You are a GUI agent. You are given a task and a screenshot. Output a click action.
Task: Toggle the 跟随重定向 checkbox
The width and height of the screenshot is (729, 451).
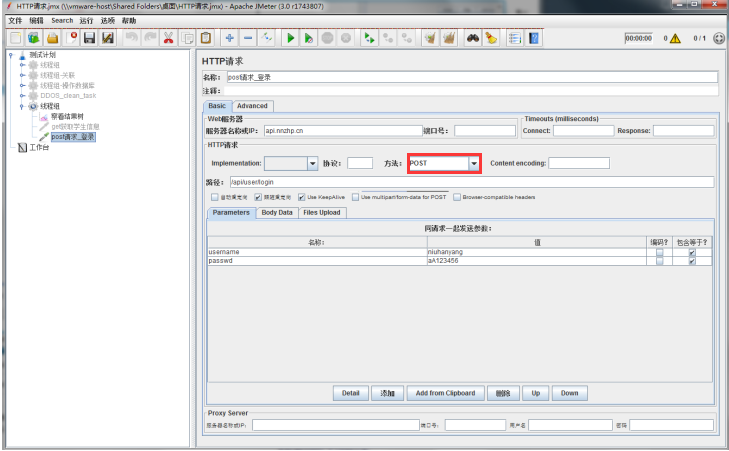[258, 197]
